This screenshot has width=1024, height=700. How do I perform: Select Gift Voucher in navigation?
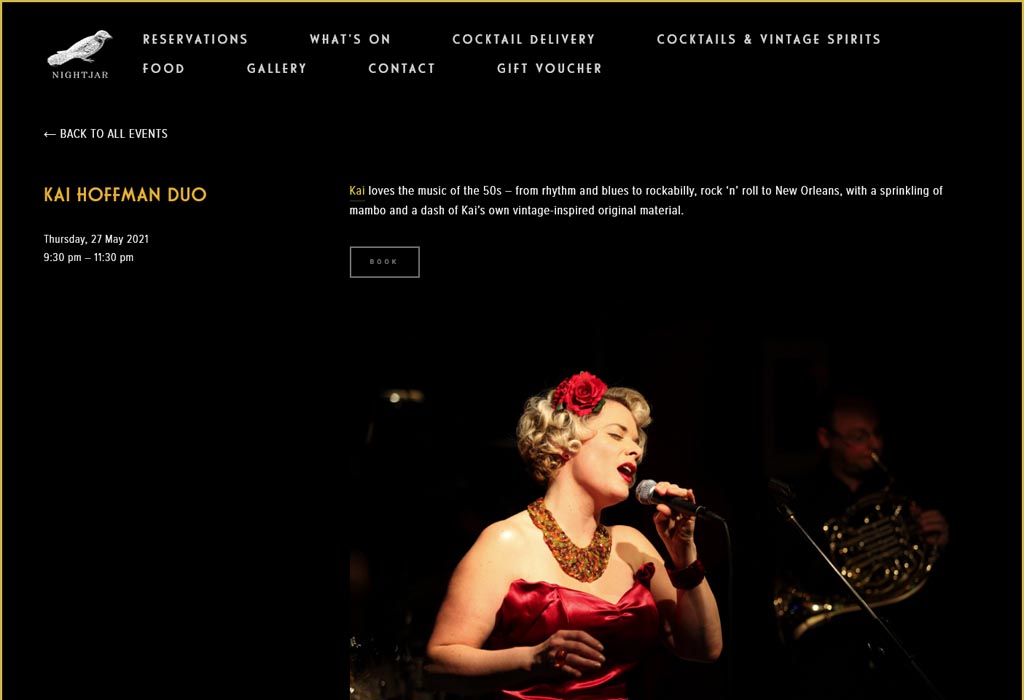click(x=549, y=69)
